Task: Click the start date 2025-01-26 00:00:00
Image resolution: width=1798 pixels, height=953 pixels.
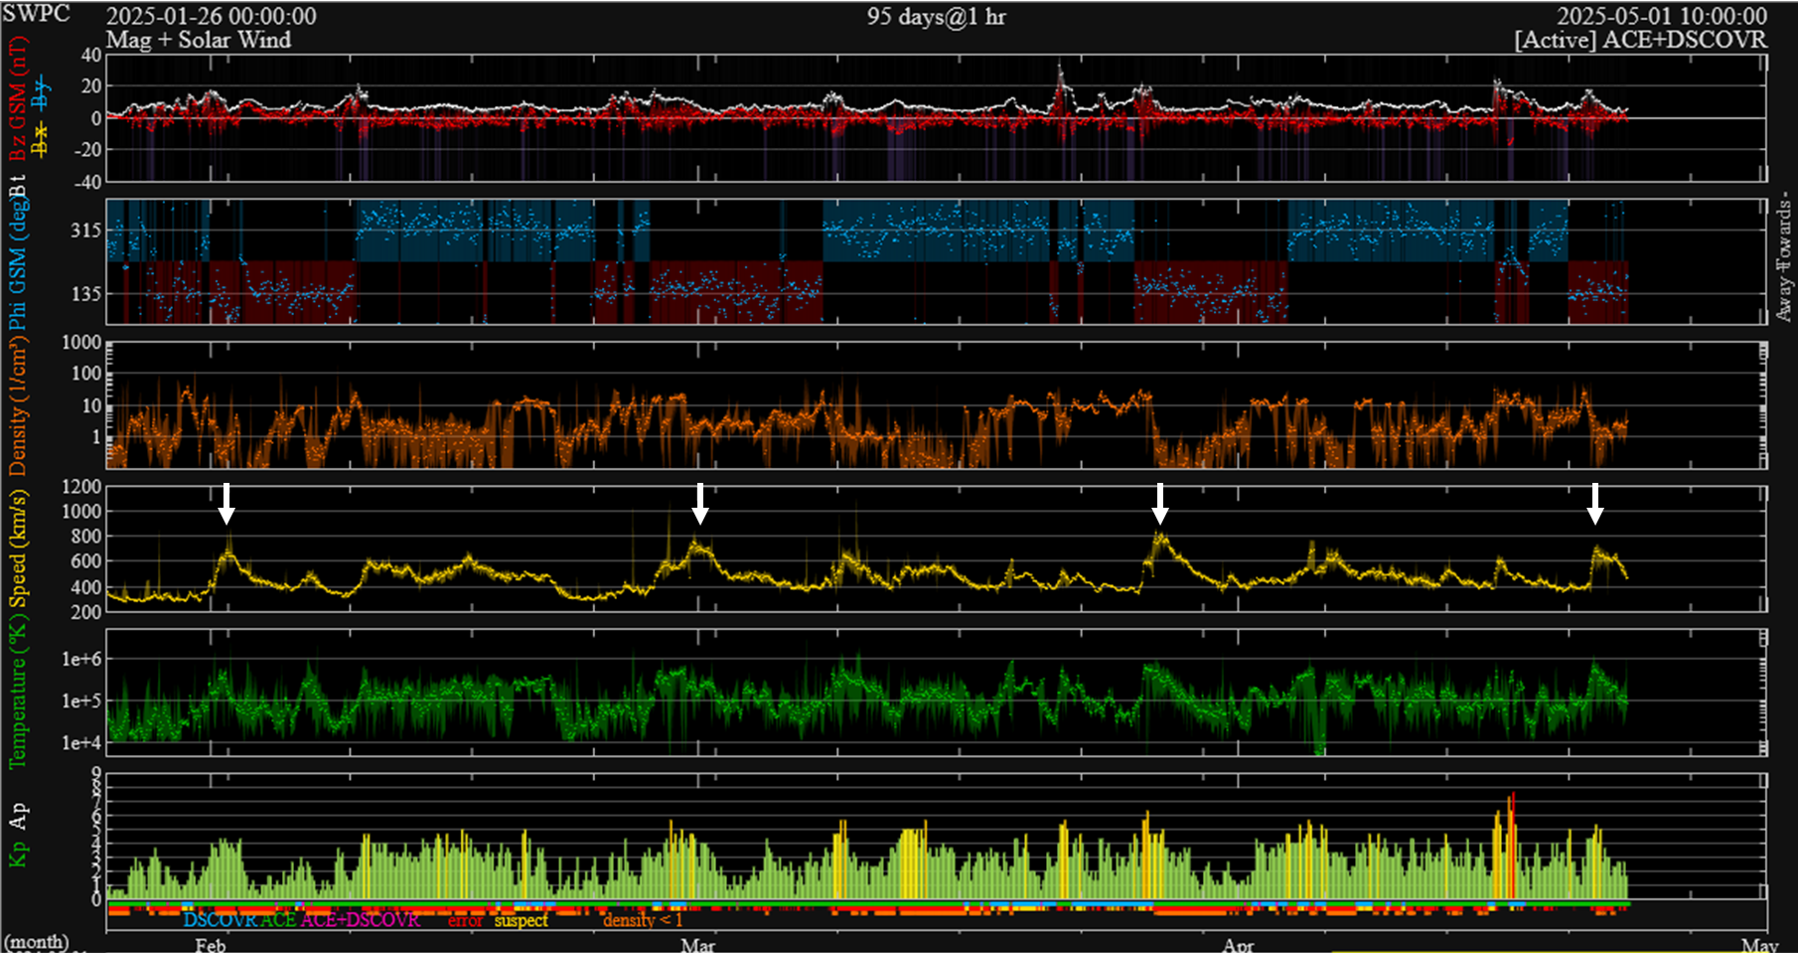Action: (211, 17)
